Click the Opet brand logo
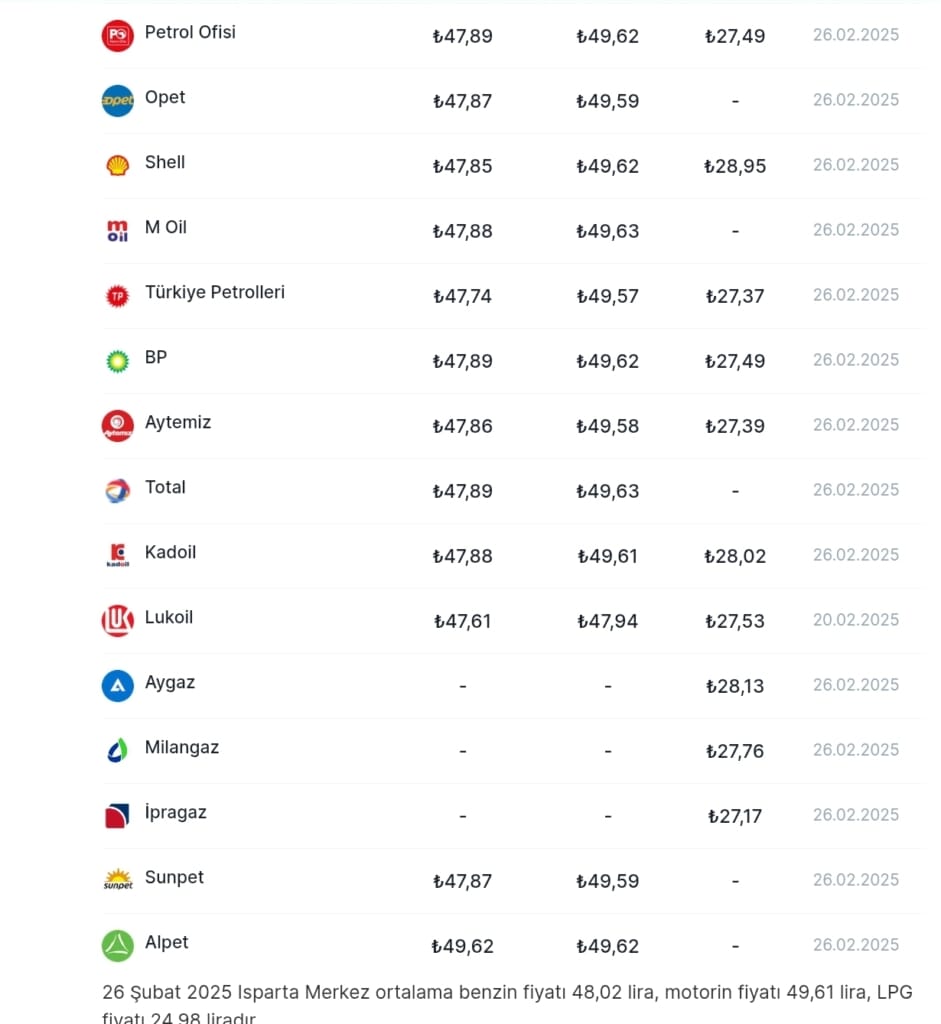This screenshot has height=1024, width=941. pos(117,101)
